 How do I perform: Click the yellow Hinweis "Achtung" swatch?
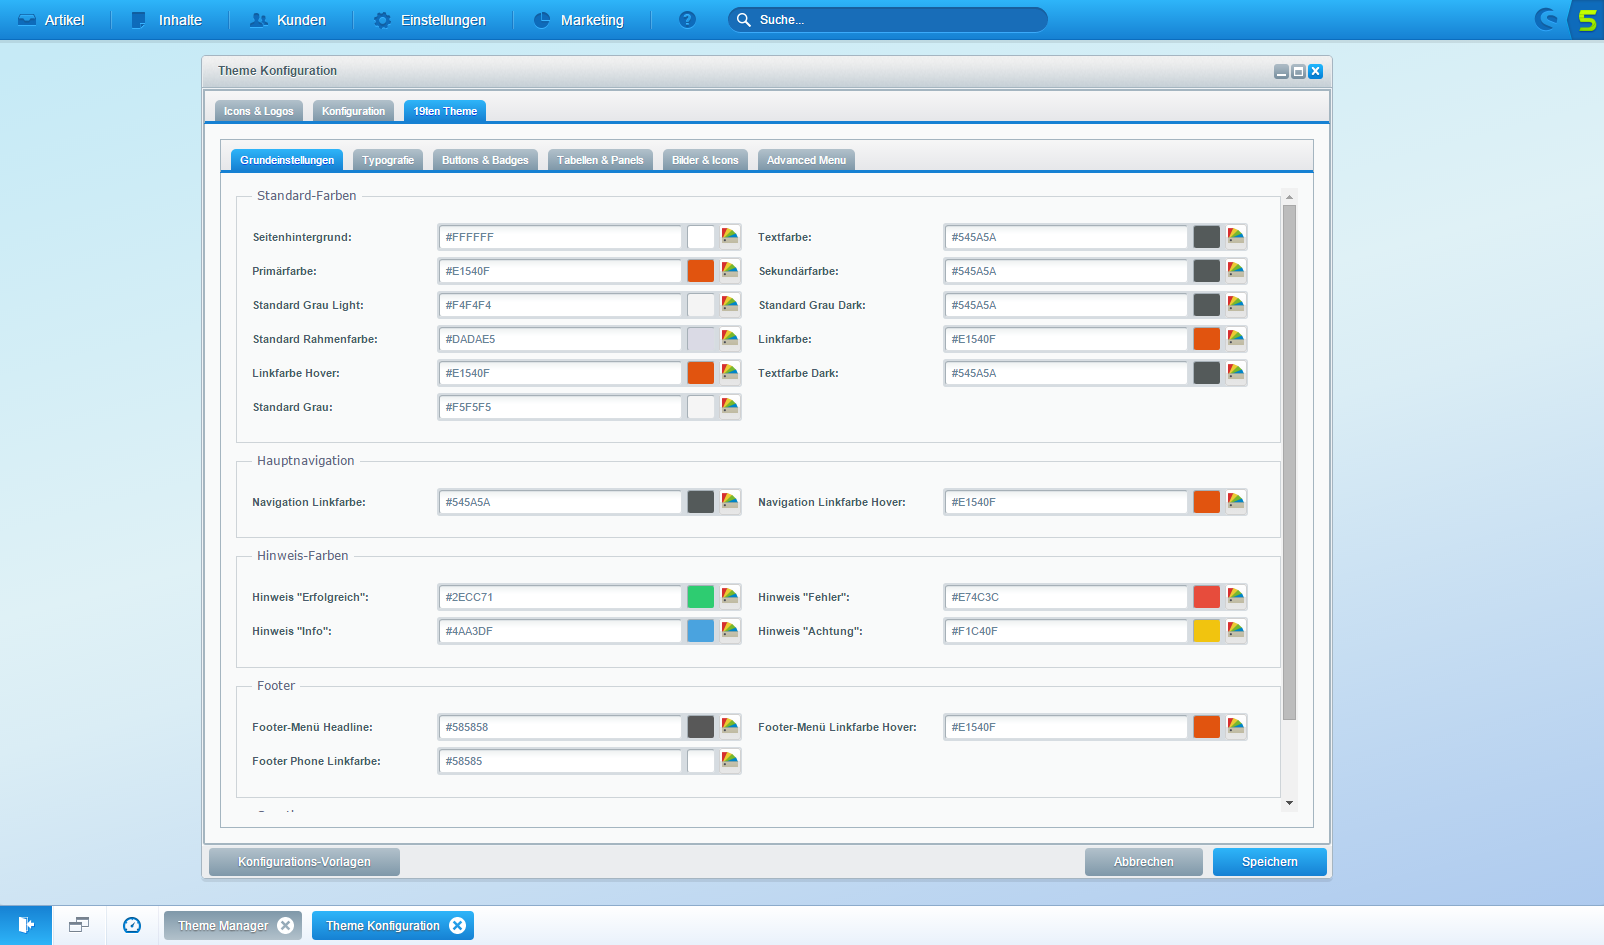pyautogui.click(x=1207, y=631)
